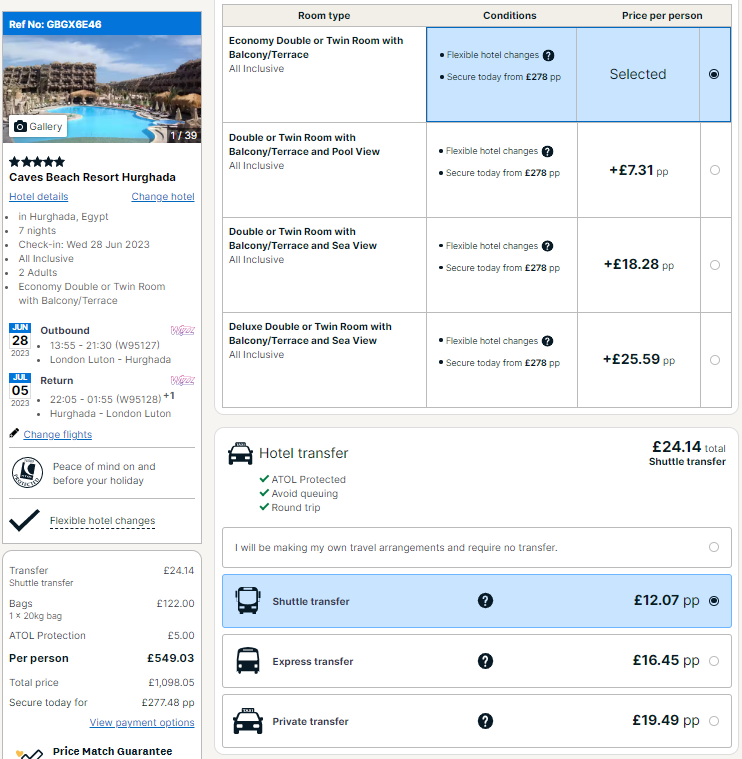
Task: Click the Avoid queuing green checkmark
Action: click(264, 493)
